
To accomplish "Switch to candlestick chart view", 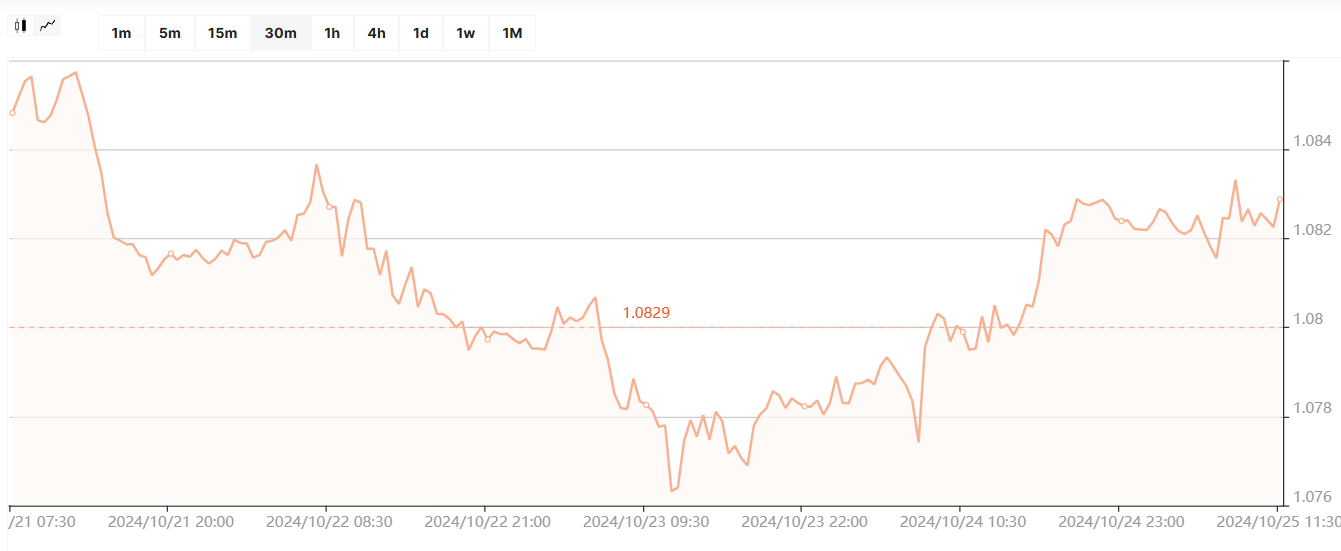I will 21,26.
